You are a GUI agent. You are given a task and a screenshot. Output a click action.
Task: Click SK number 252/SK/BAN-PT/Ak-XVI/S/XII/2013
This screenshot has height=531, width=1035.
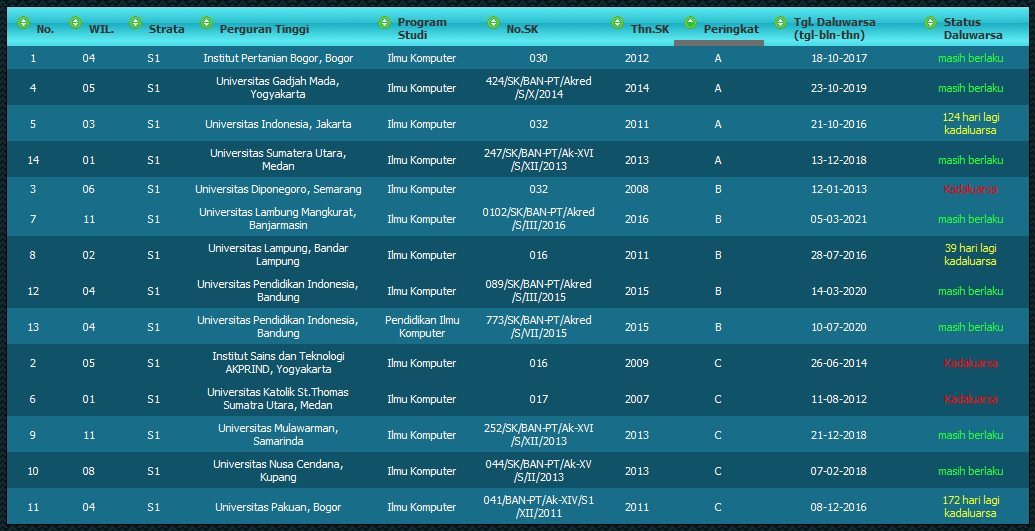pyautogui.click(x=538, y=435)
